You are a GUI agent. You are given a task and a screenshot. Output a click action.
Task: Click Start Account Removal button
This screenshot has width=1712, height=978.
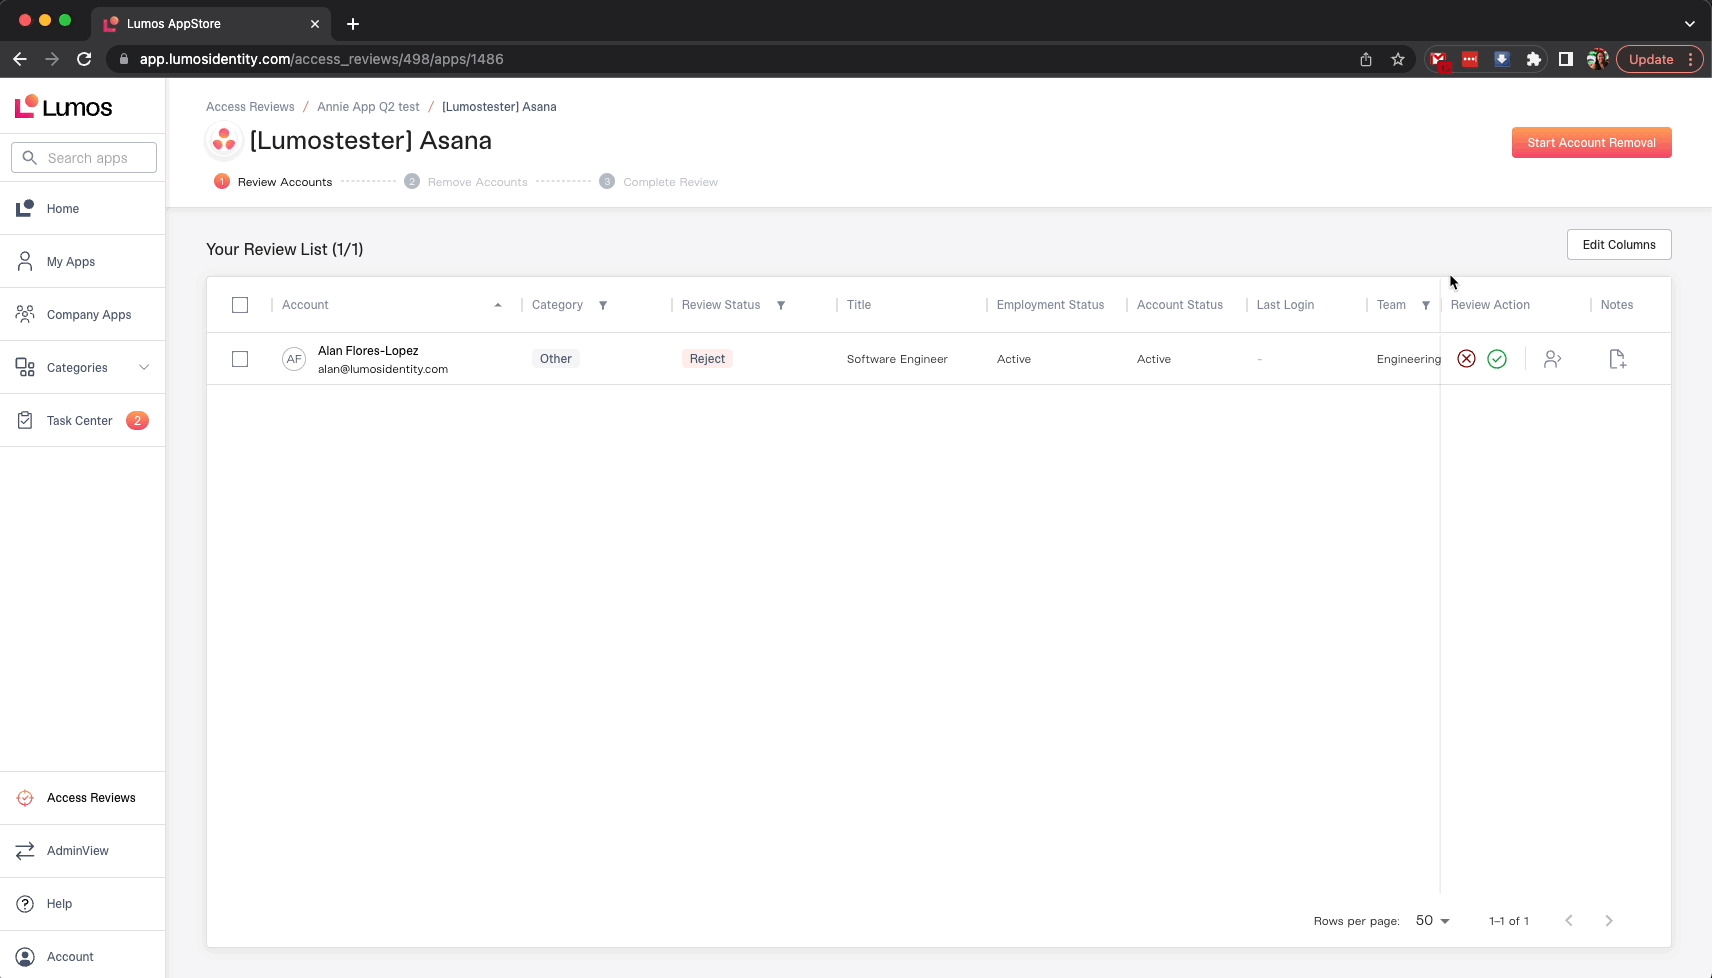1591,143
